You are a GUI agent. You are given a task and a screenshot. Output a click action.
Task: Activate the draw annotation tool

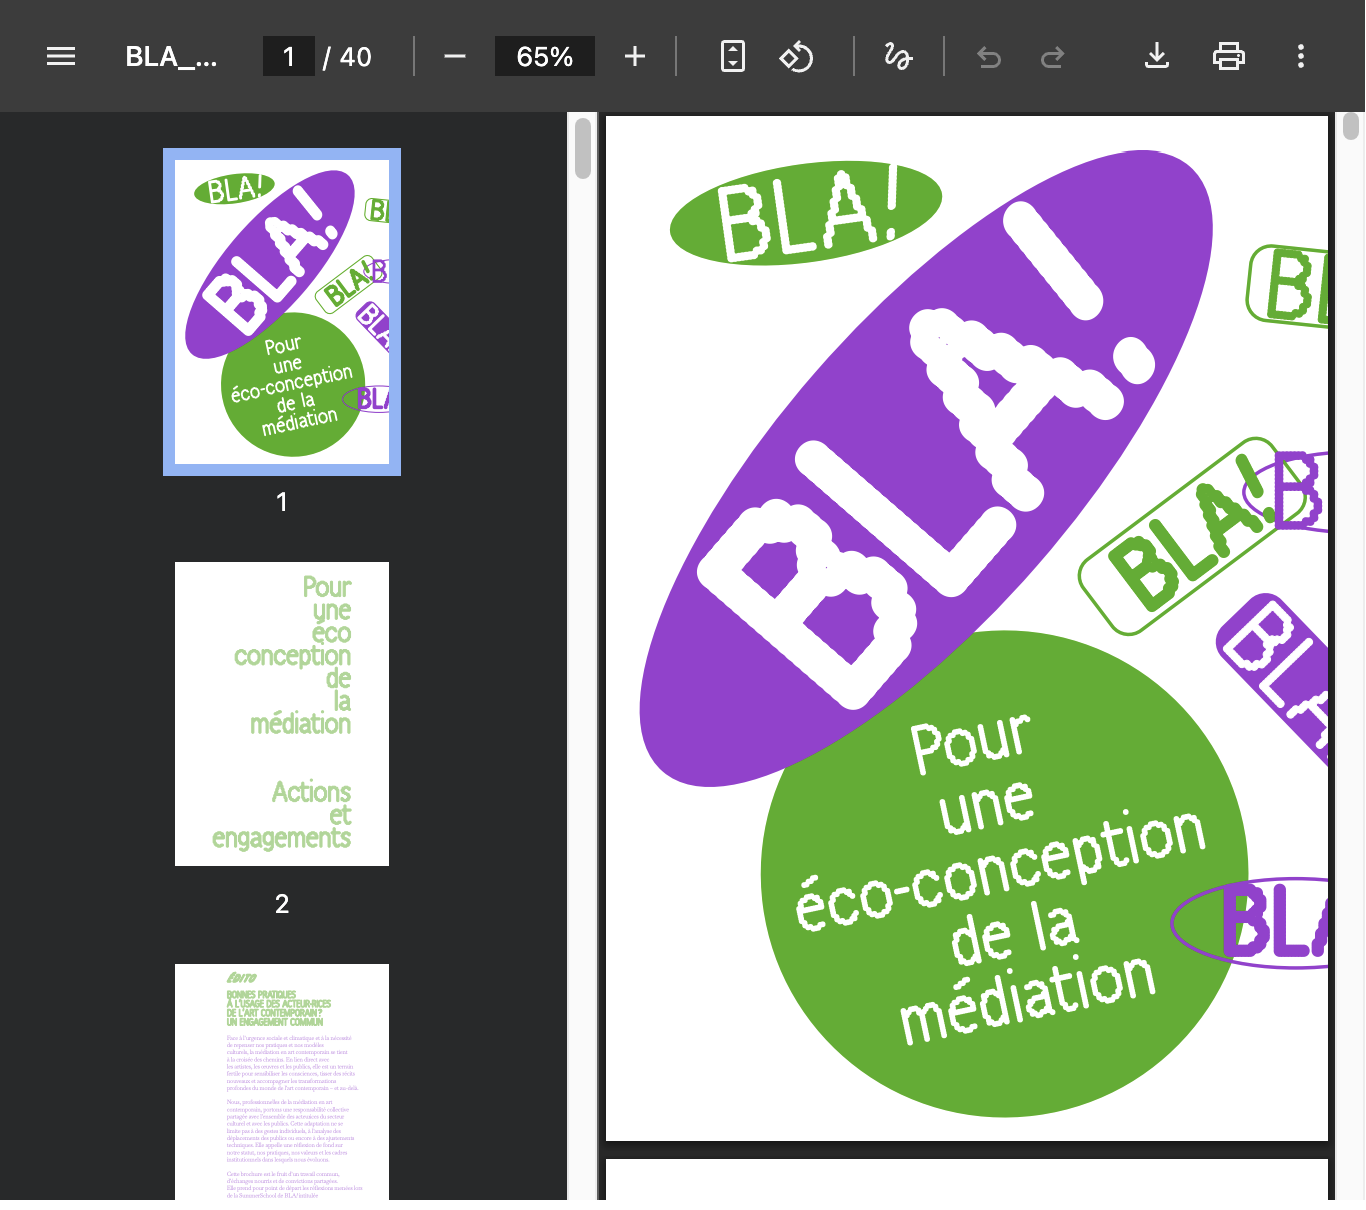[898, 56]
